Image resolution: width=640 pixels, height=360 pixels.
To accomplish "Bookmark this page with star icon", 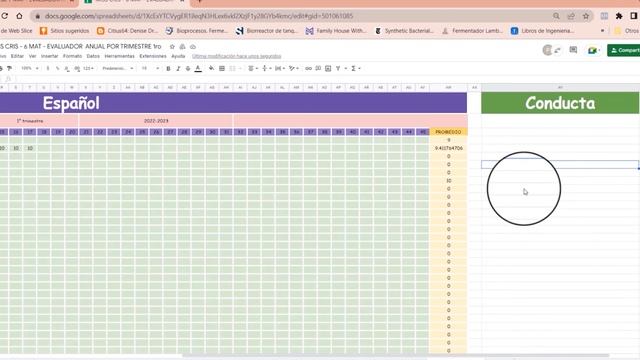I will point(586,16).
